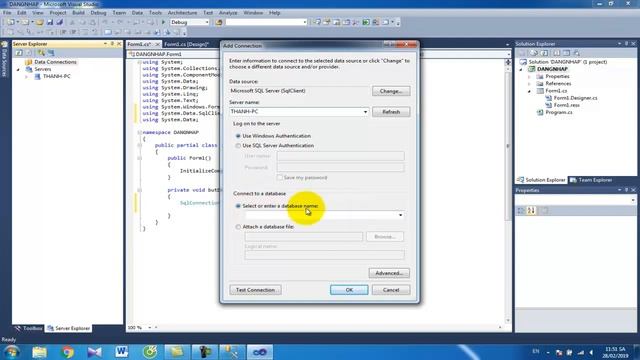
Task: Click the Save toolbar icon
Action: click(50, 22)
